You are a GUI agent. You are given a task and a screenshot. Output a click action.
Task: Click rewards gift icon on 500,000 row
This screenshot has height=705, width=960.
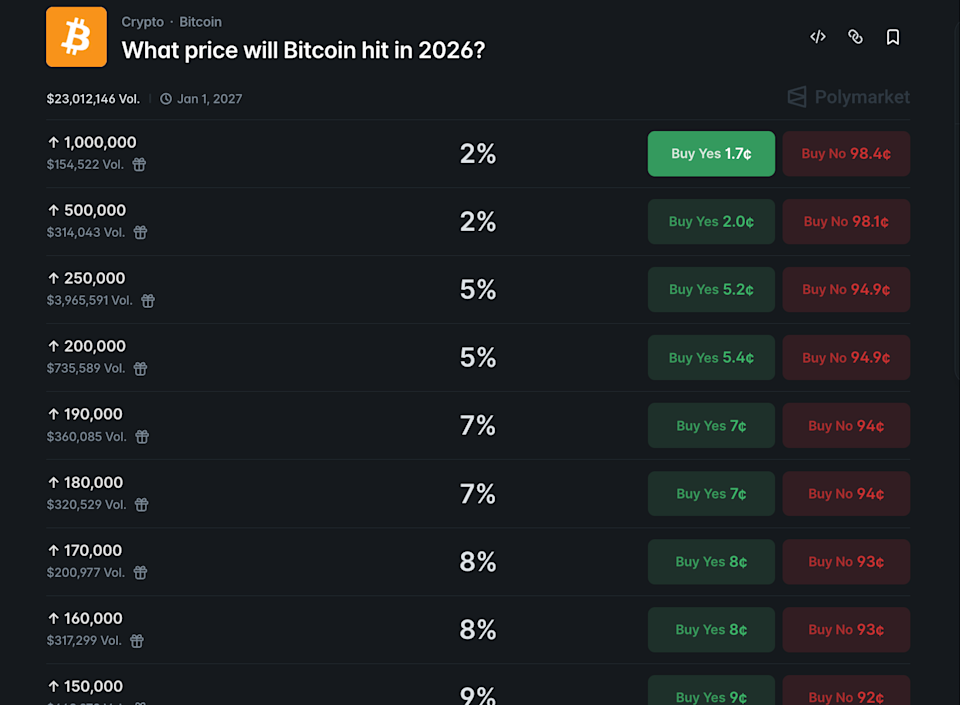(140, 233)
